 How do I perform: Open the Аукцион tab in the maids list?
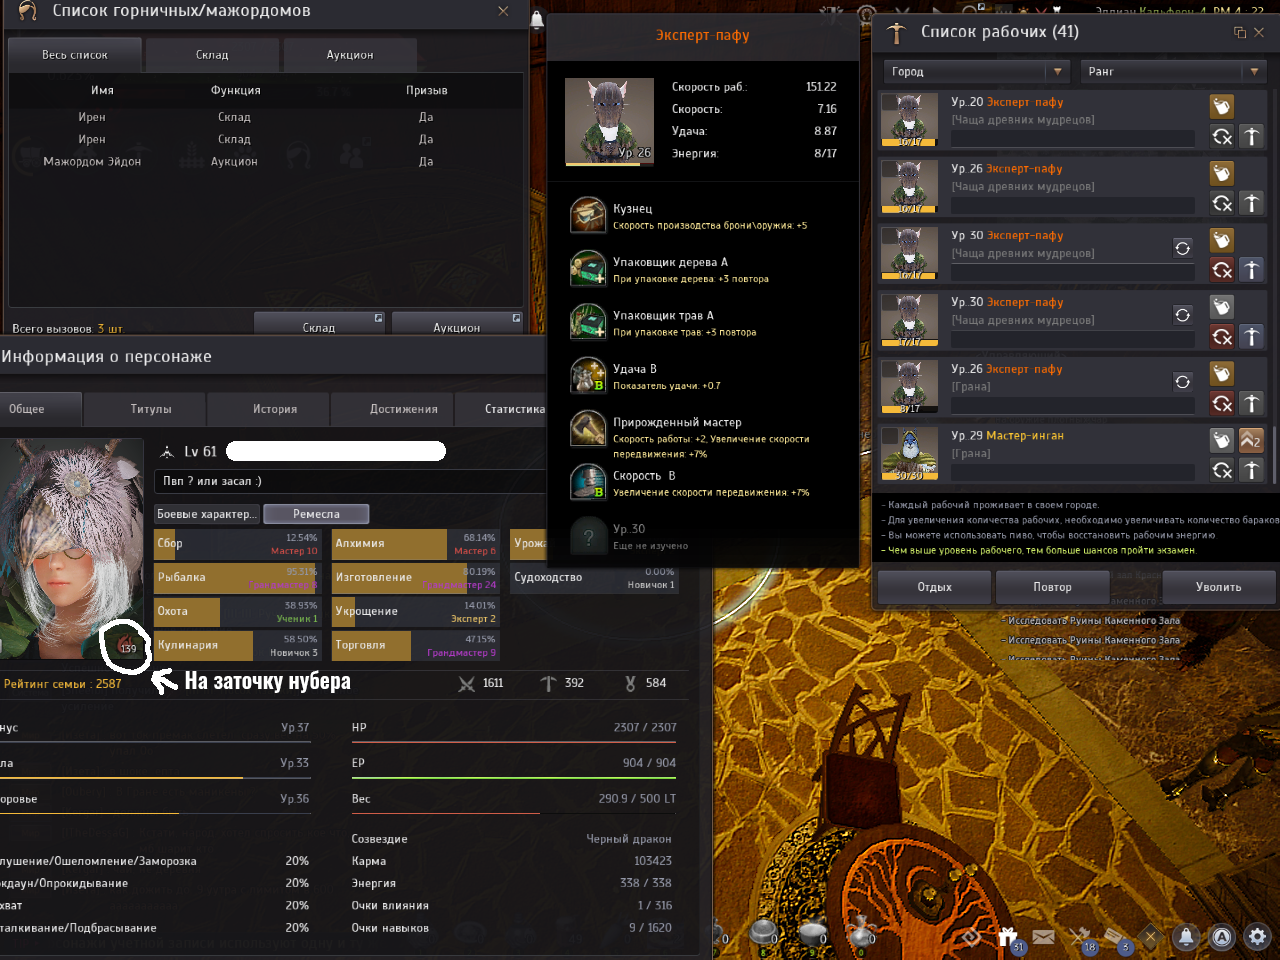coord(350,55)
